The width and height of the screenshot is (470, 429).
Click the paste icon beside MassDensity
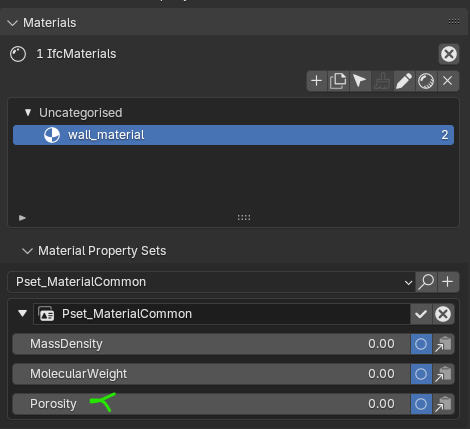[x=443, y=344]
